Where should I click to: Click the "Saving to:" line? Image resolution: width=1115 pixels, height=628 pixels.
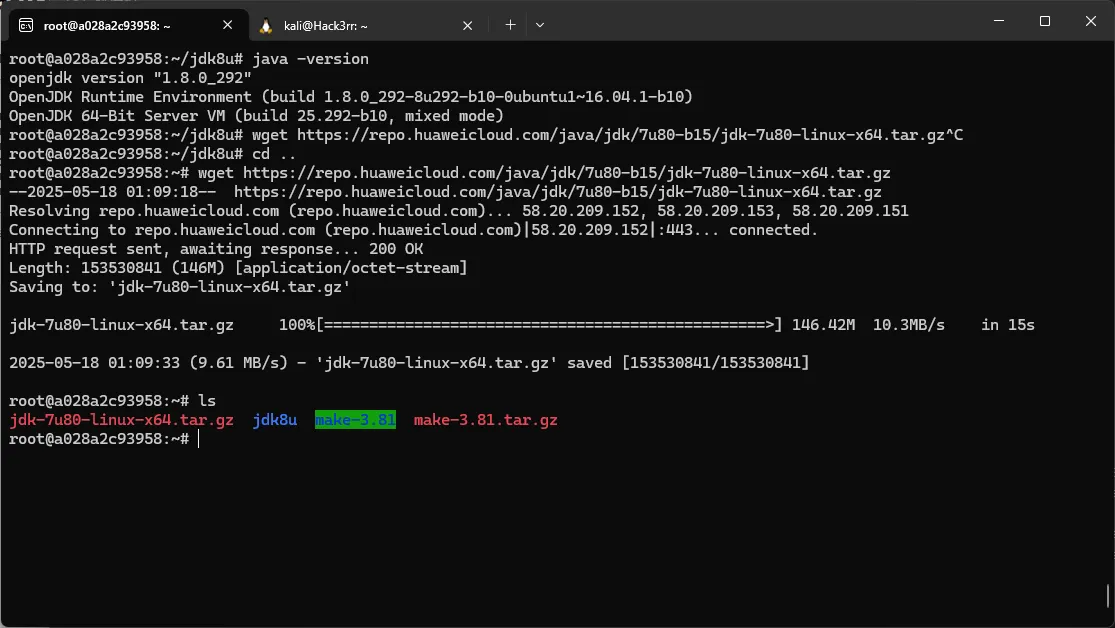[x=179, y=287]
